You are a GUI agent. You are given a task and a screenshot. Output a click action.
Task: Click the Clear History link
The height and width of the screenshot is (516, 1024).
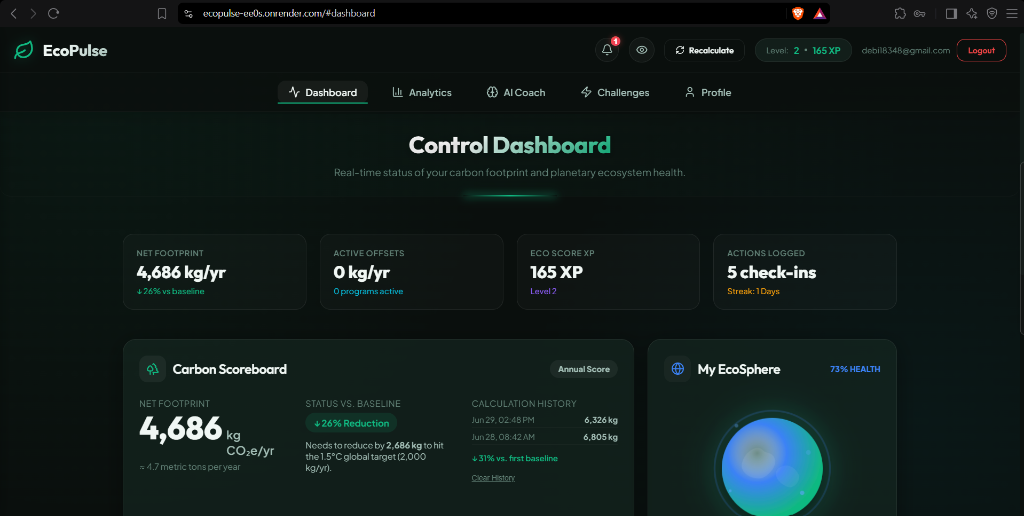[x=493, y=478]
